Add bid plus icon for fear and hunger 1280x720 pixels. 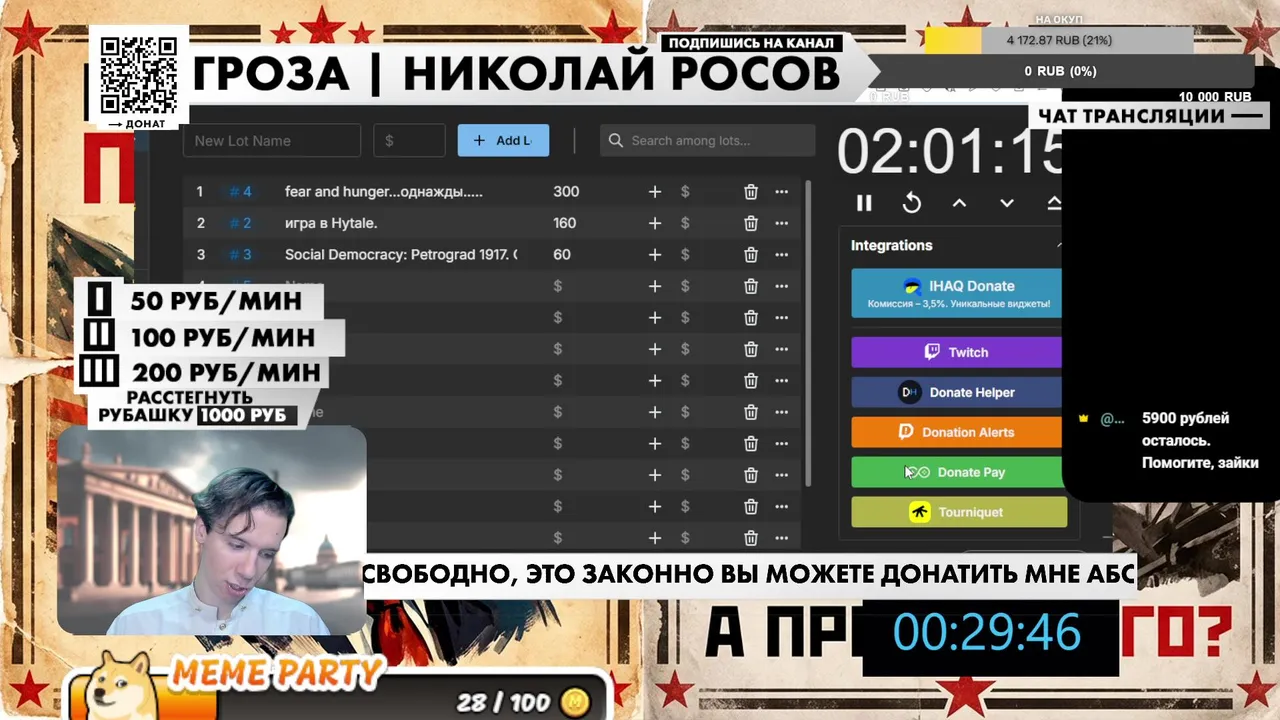click(x=655, y=192)
